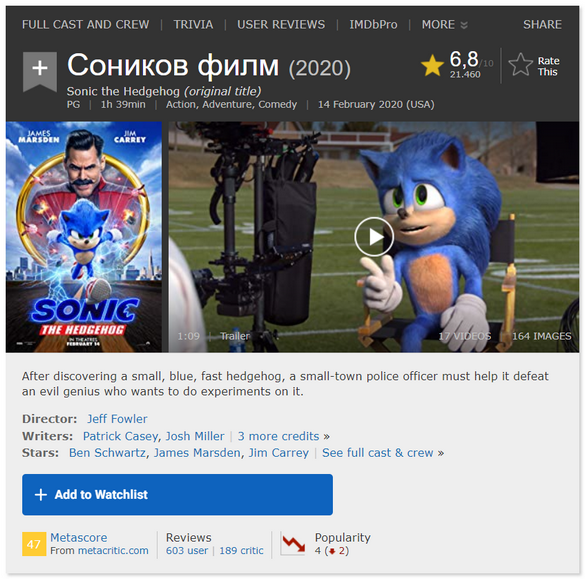Click the yellow rating star icon
The height and width of the screenshot is (579, 585).
(432, 66)
